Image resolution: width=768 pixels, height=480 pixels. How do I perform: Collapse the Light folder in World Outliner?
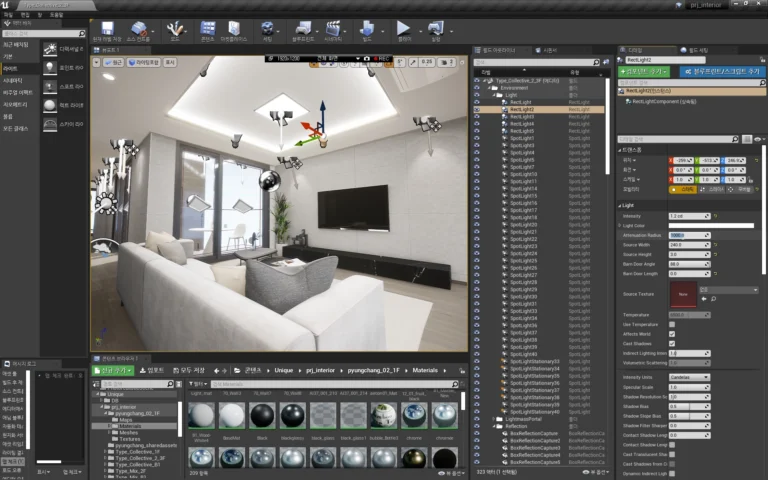tap(494, 96)
